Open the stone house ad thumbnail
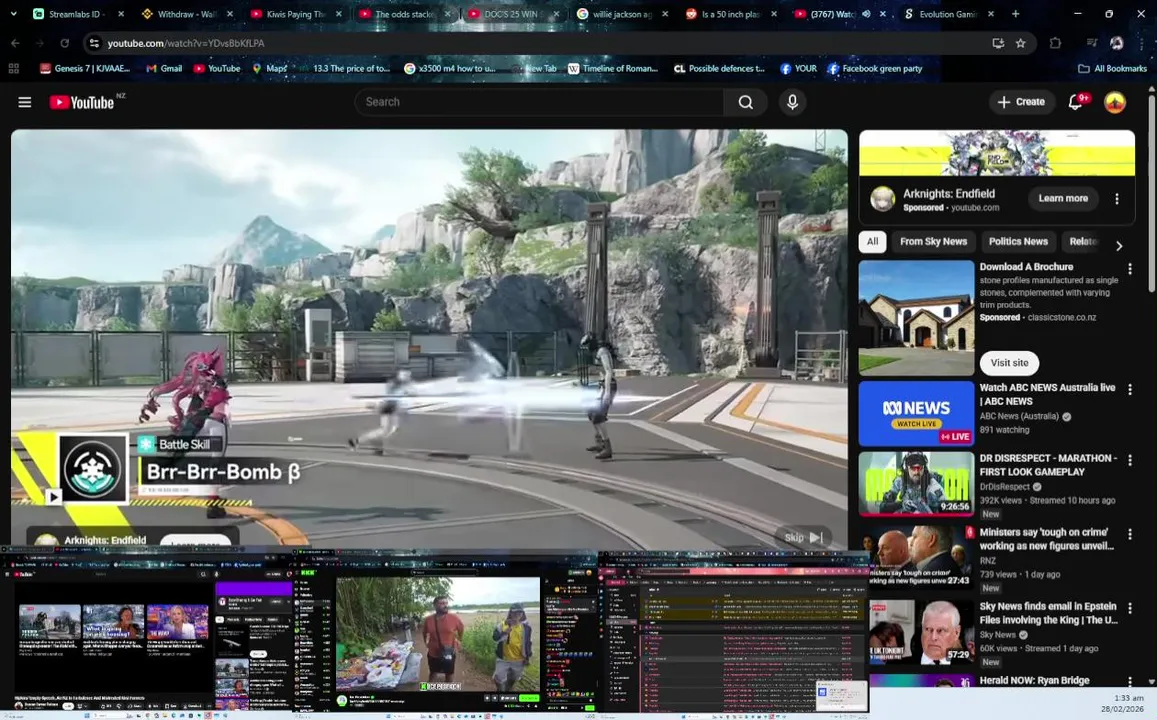 [x=916, y=317]
